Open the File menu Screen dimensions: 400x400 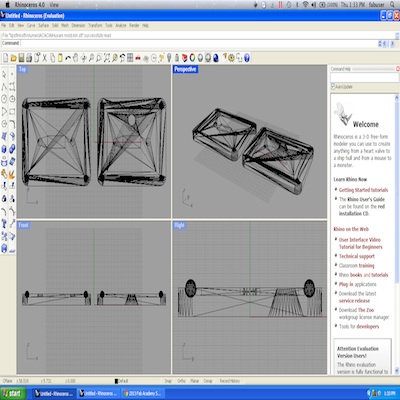tap(4, 25)
